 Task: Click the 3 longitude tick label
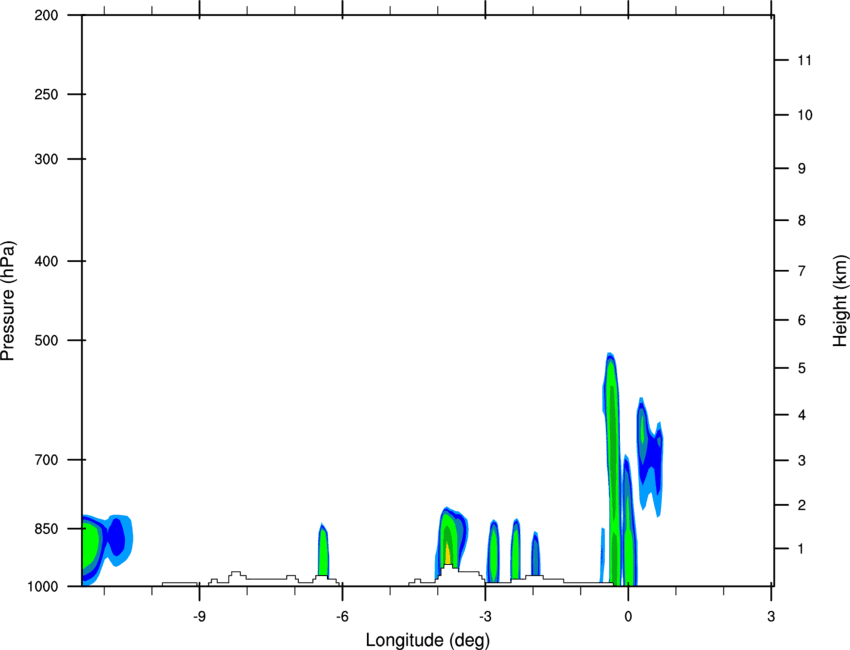coord(771,617)
